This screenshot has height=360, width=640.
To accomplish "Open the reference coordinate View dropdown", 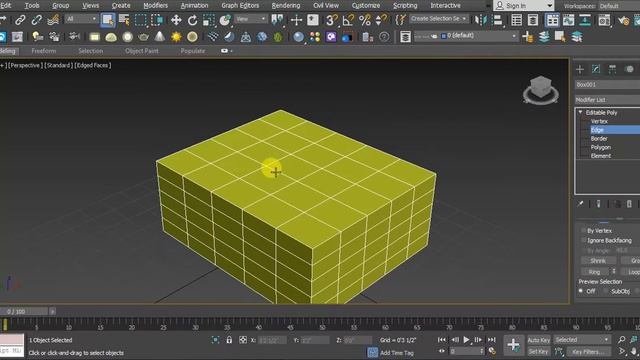I will tap(251, 19).
